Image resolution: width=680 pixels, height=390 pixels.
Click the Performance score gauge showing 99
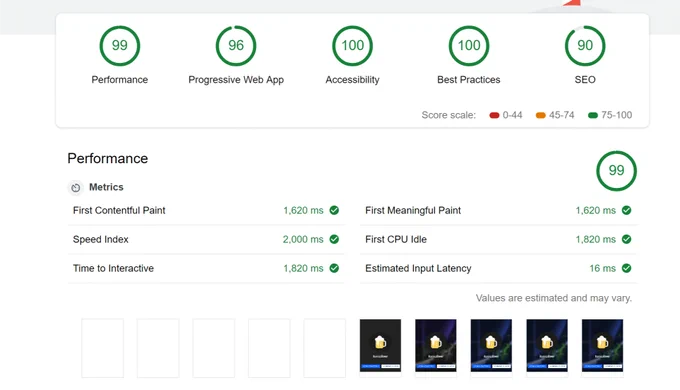coord(120,46)
